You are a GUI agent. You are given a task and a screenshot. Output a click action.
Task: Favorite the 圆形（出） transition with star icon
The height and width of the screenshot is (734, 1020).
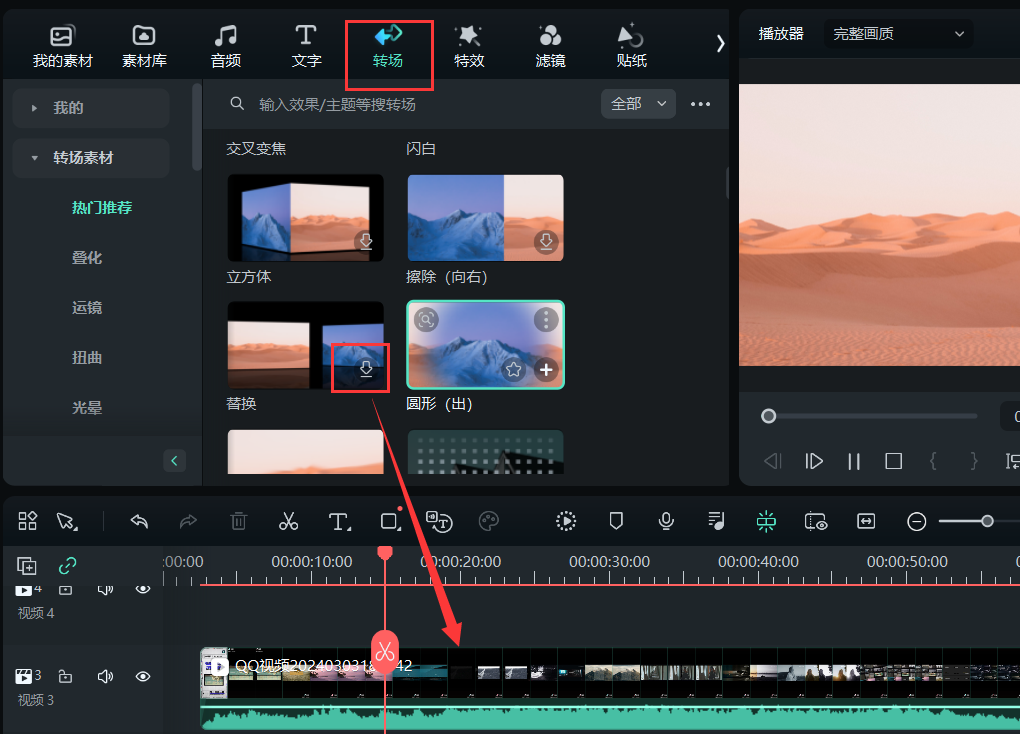pyautogui.click(x=513, y=370)
